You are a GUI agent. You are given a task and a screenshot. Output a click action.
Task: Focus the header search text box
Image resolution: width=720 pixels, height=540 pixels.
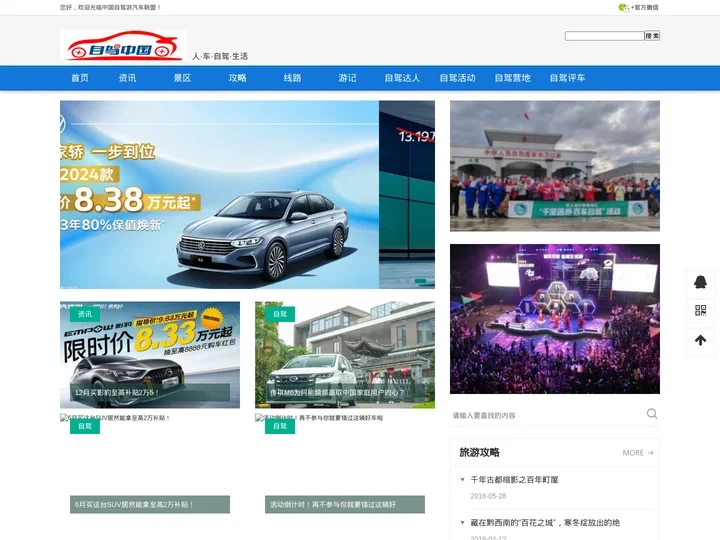[x=604, y=36]
